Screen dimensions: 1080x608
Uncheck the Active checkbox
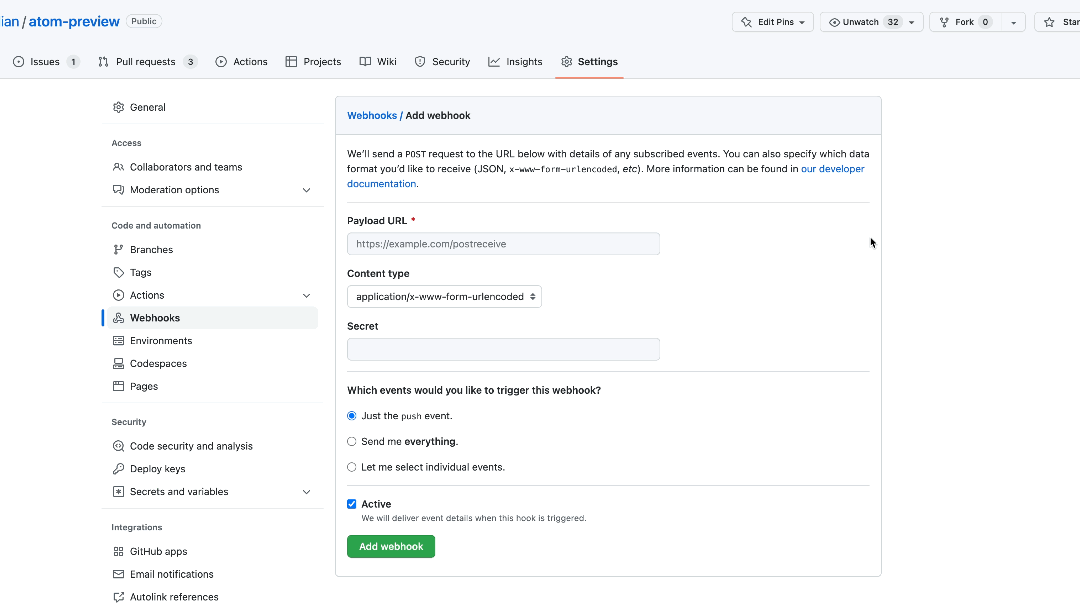coord(352,504)
